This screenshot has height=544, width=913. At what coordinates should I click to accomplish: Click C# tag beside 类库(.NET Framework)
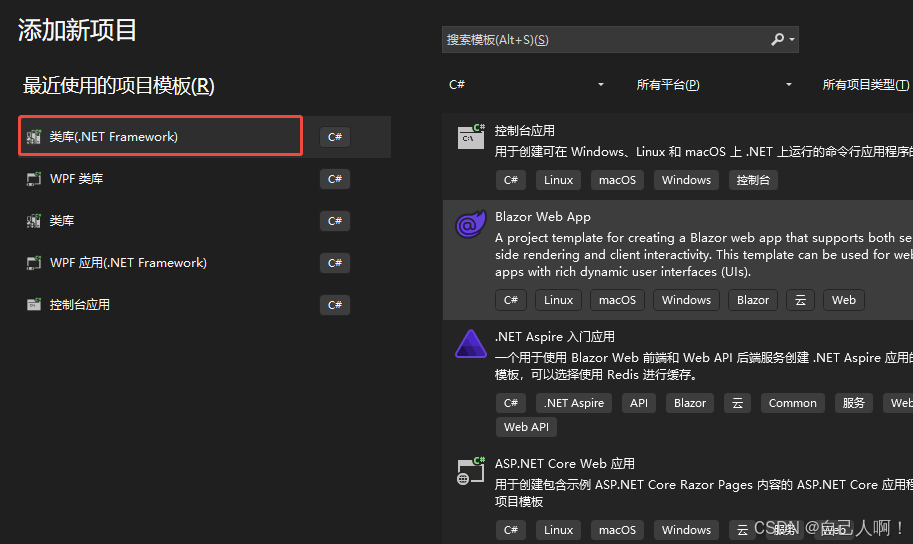335,137
